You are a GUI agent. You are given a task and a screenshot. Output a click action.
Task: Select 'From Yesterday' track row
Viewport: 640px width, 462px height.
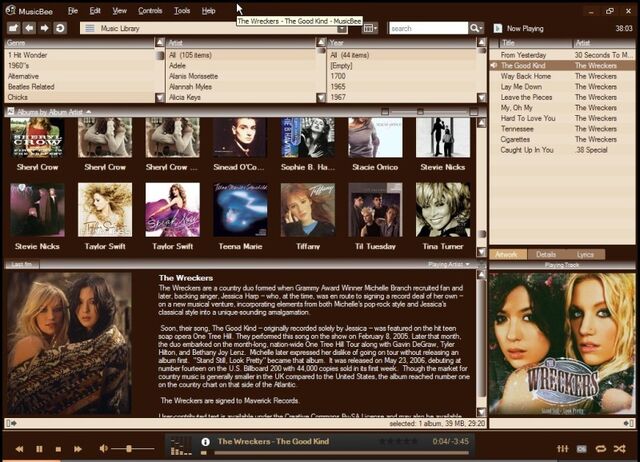coord(562,55)
